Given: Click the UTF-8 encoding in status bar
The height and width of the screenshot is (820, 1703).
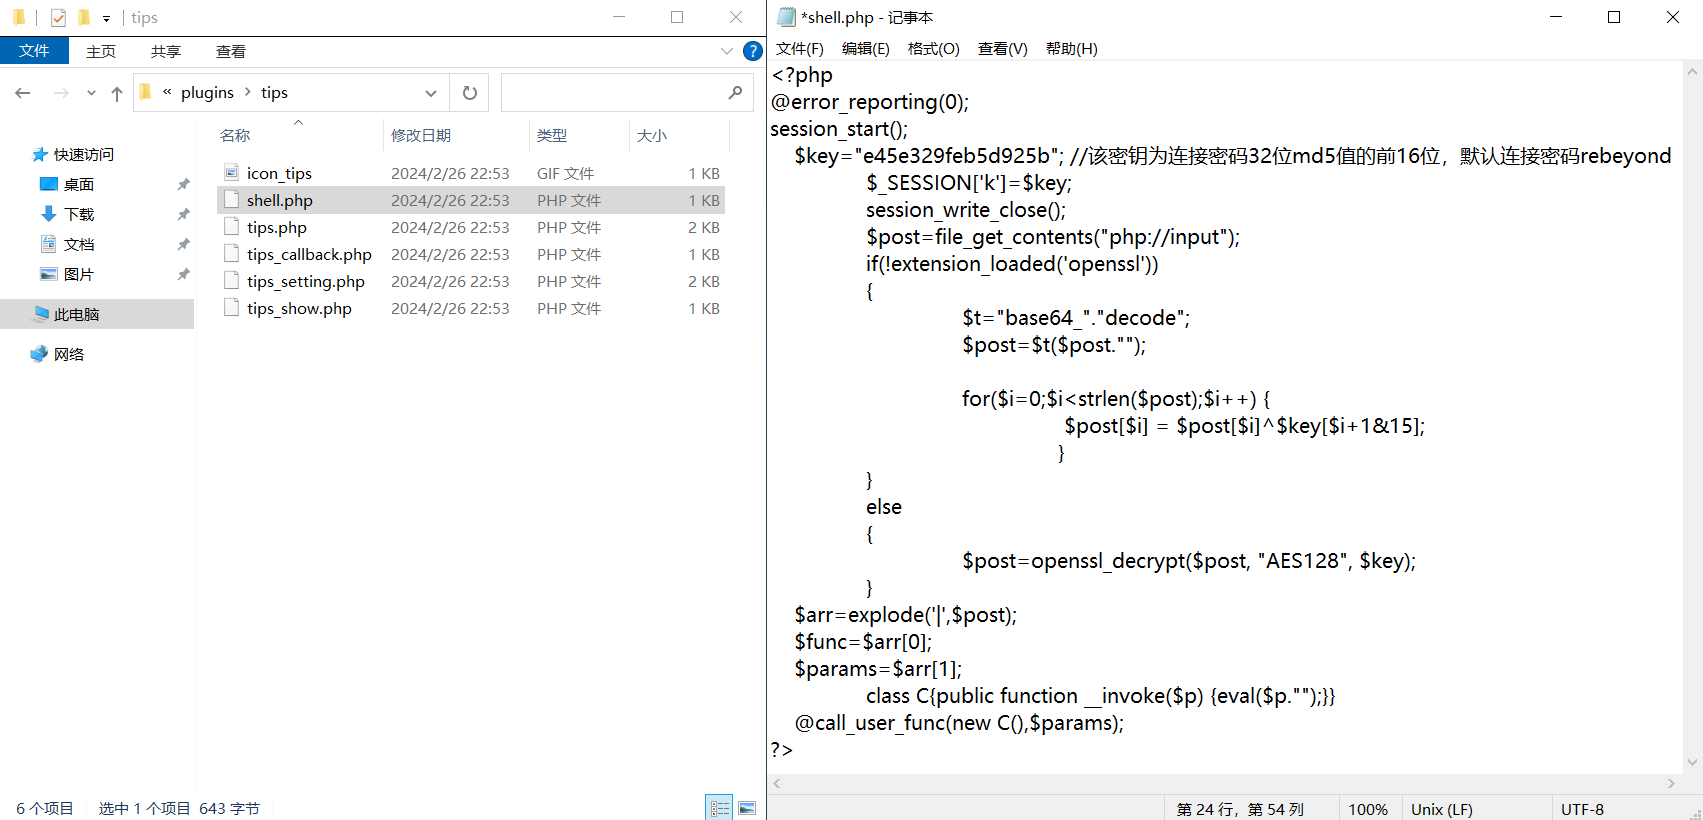Looking at the screenshot, I should coord(1582,809).
